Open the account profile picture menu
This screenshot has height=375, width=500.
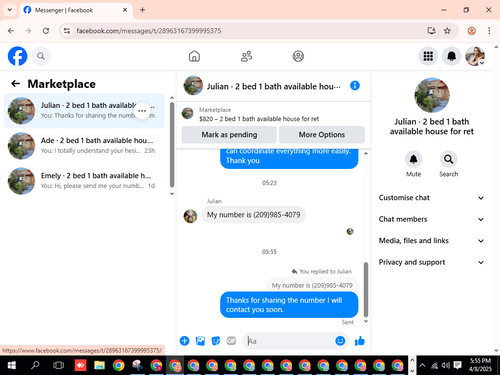(x=475, y=56)
